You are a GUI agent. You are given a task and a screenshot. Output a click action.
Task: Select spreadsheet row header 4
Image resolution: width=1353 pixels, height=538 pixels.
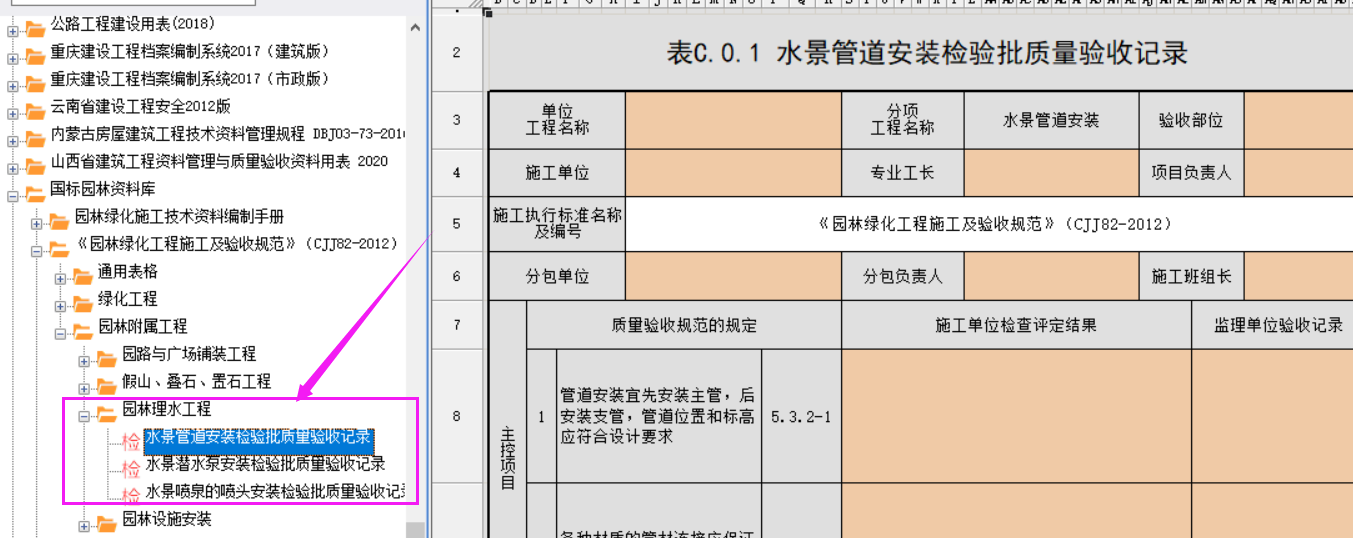pos(457,172)
